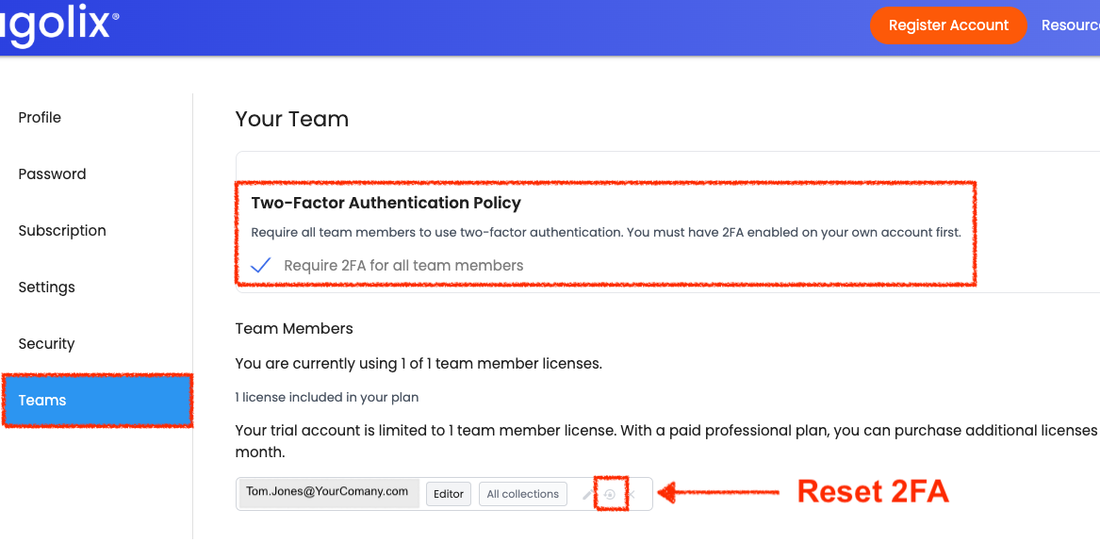This screenshot has width=1100, height=543.
Task: Open the Subscription tab
Action: coord(62,231)
